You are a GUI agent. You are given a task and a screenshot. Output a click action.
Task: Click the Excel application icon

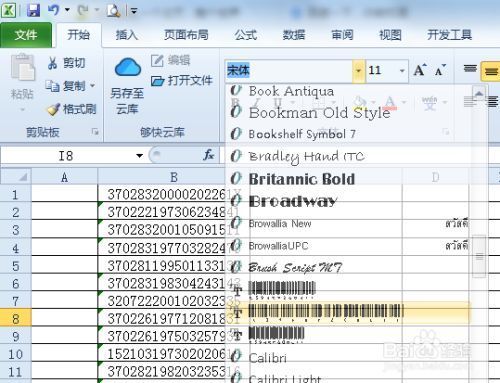(x=8, y=10)
